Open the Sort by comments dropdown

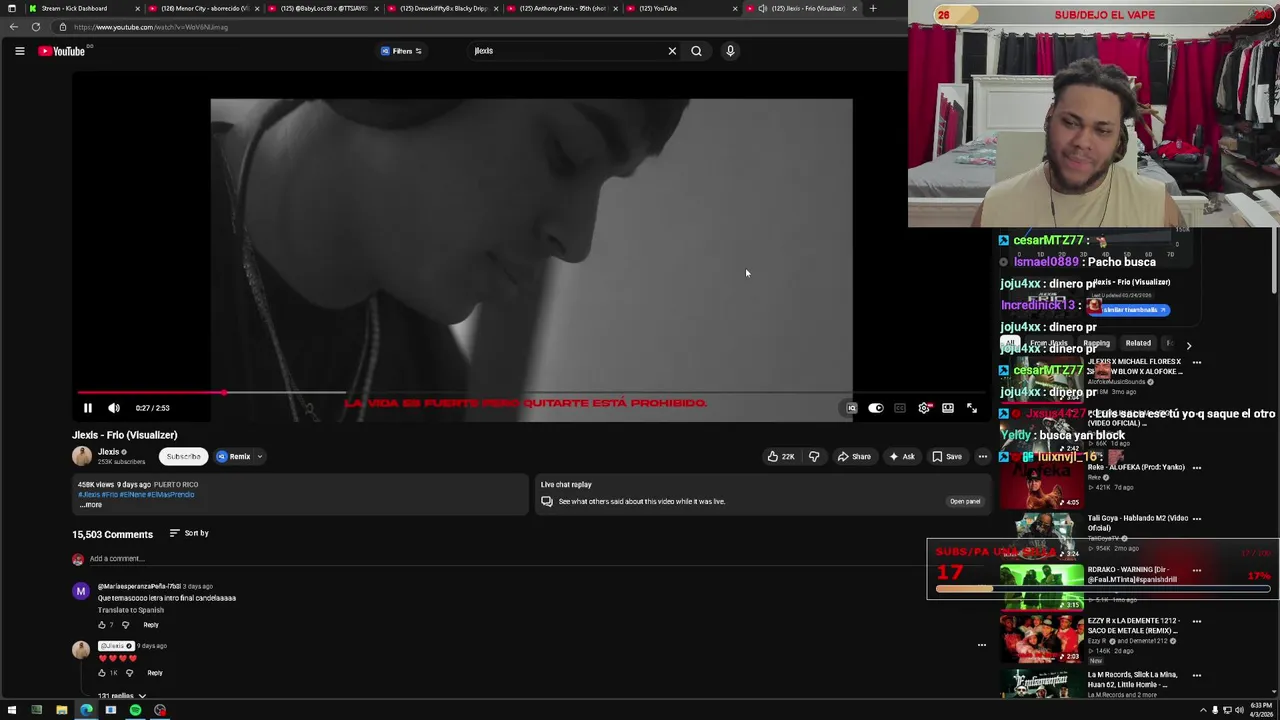click(x=189, y=533)
